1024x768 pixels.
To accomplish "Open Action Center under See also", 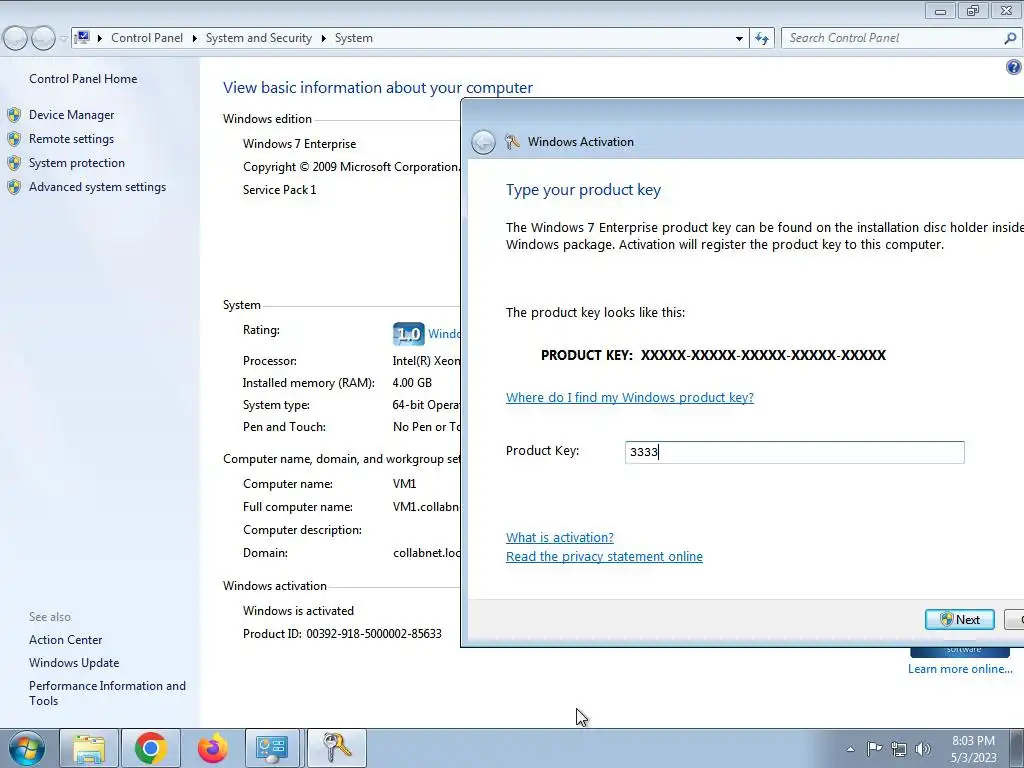I will pos(65,640).
